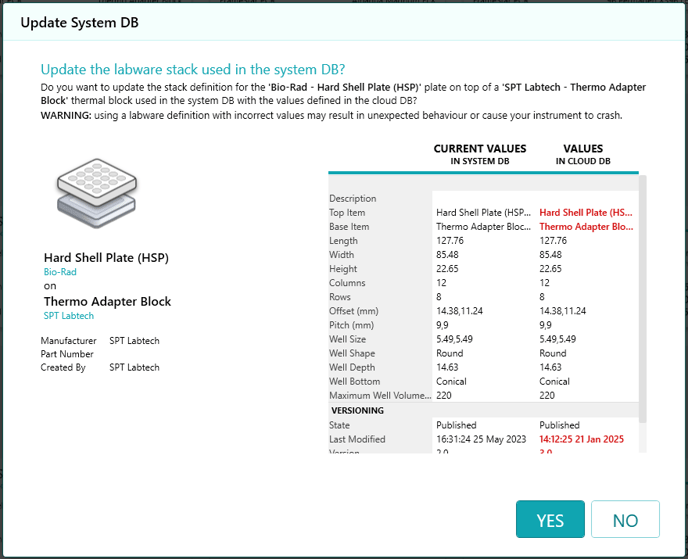
Task: Click the values table vertical scrollbar
Action: (x=642, y=299)
